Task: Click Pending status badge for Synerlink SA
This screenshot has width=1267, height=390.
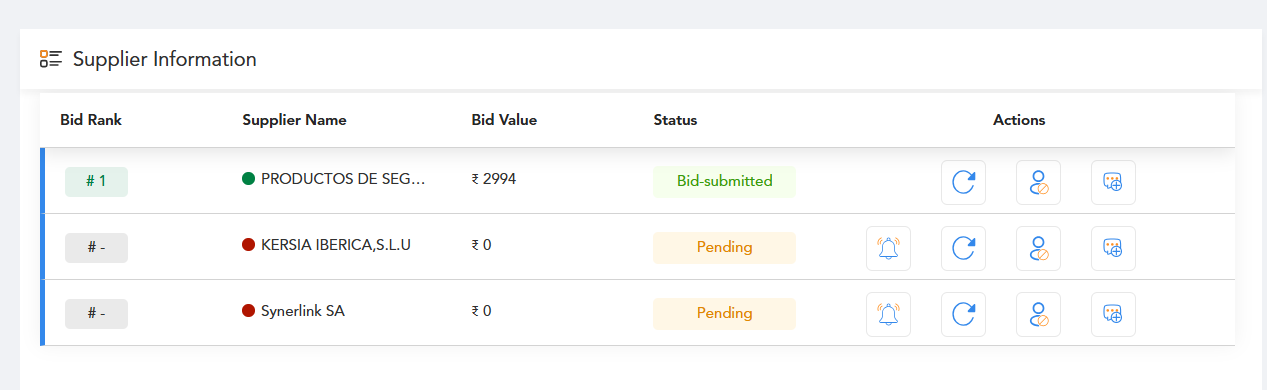Action: (724, 313)
